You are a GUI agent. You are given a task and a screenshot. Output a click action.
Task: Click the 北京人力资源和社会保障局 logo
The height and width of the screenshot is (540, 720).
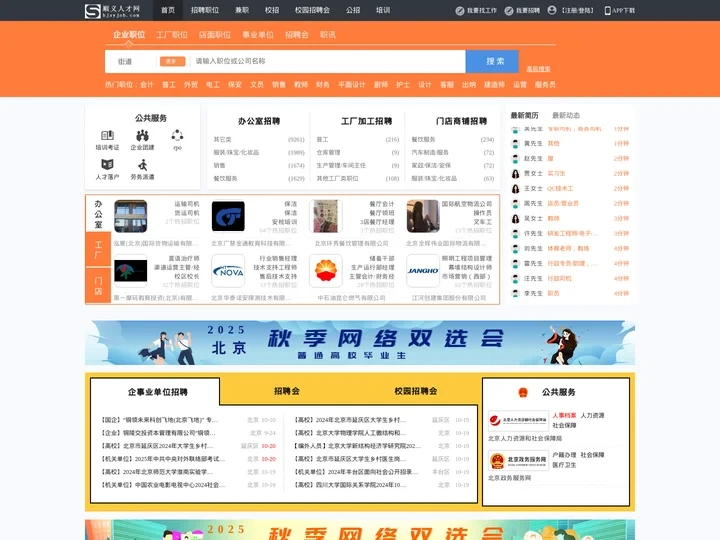click(x=518, y=421)
